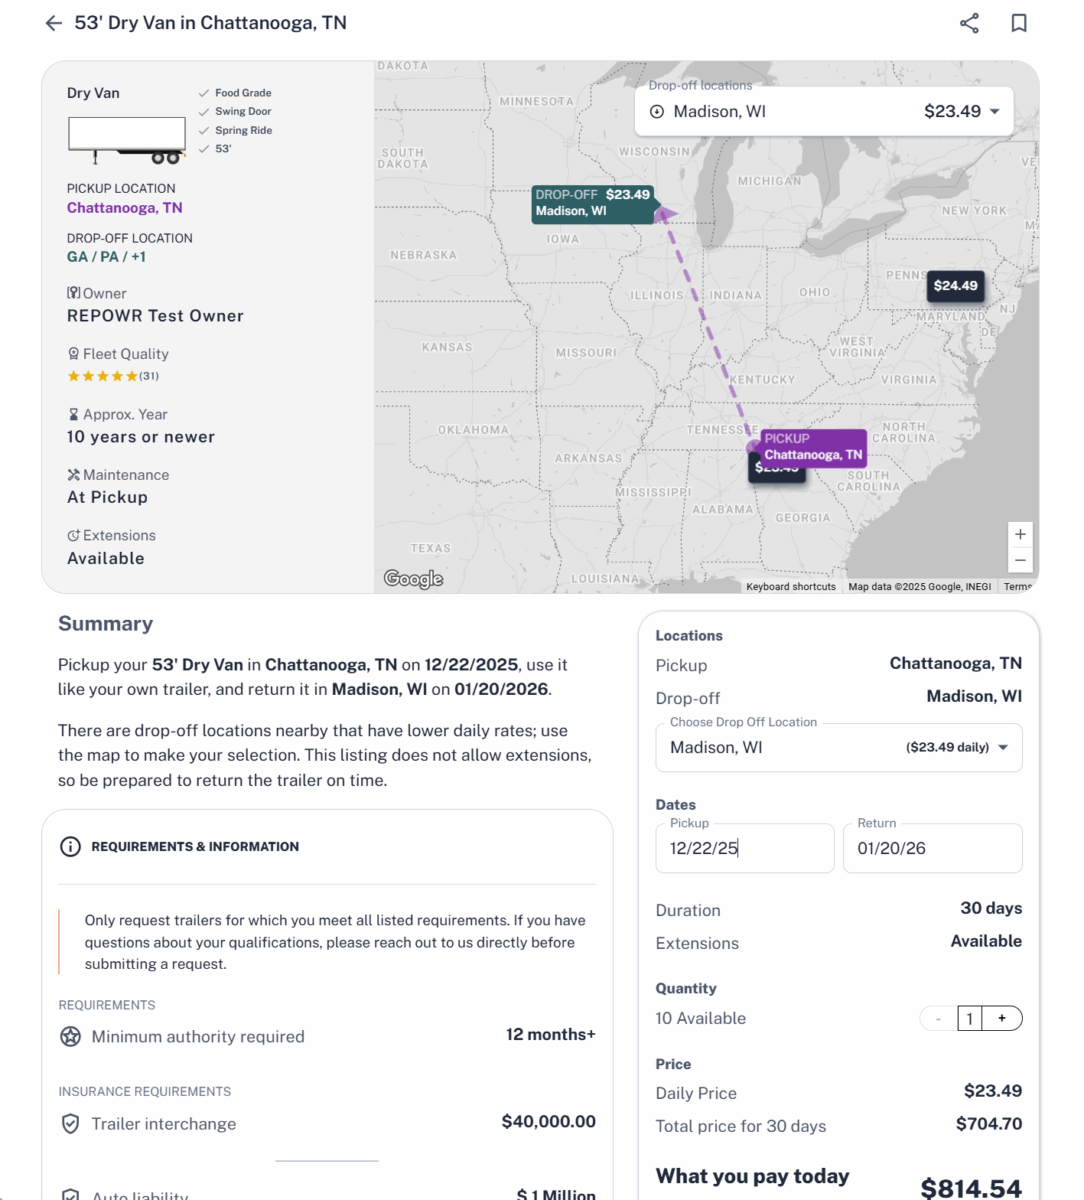Click the back arrow icon
The image size is (1084, 1200).
(x=54, y=23)
